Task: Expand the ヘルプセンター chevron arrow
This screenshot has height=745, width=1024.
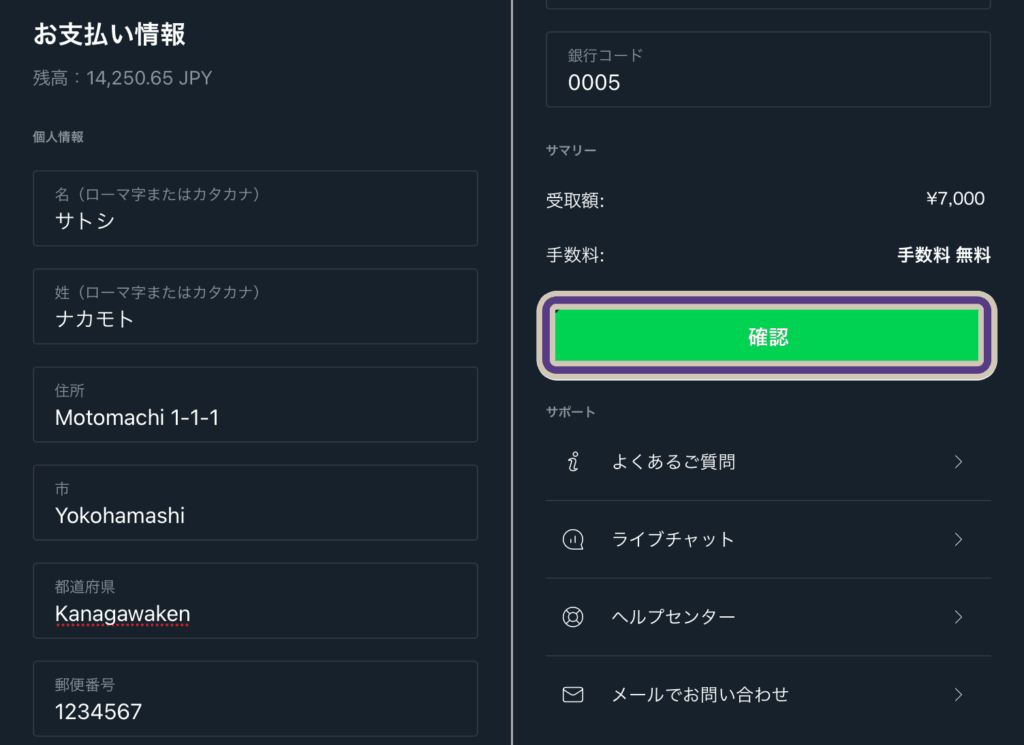Action: (958, 617)
